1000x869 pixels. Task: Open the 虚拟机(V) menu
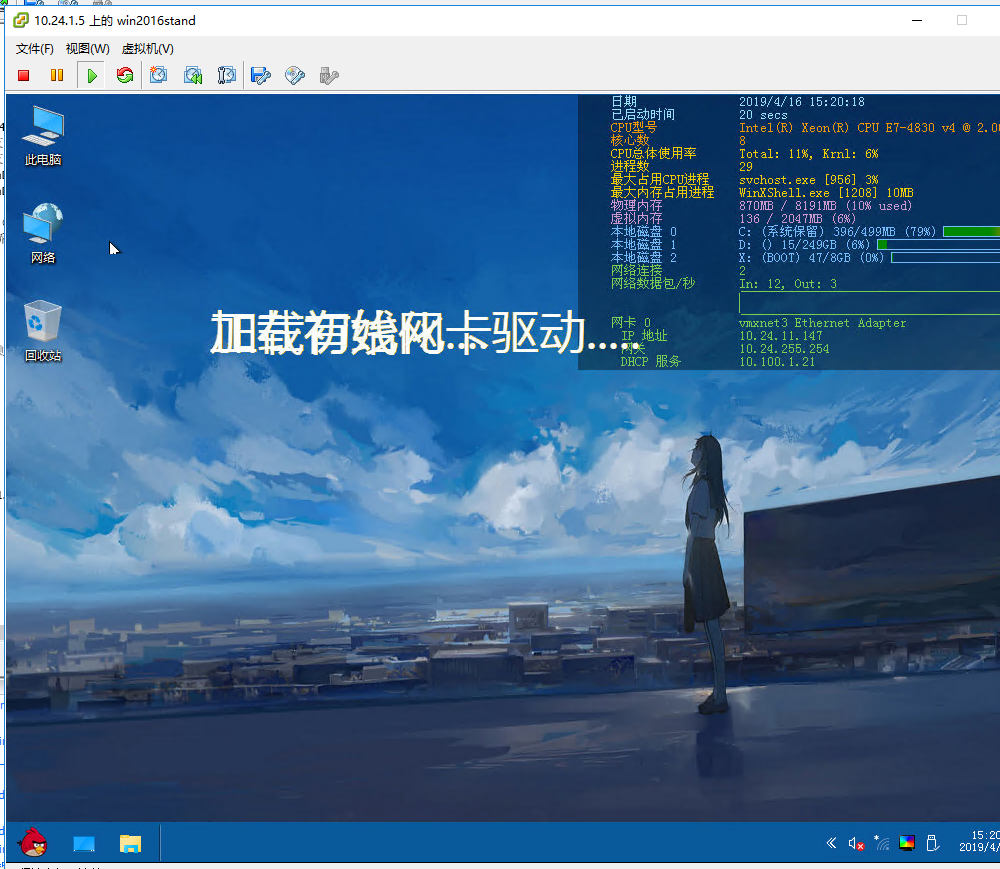click(x=147, y=48)
